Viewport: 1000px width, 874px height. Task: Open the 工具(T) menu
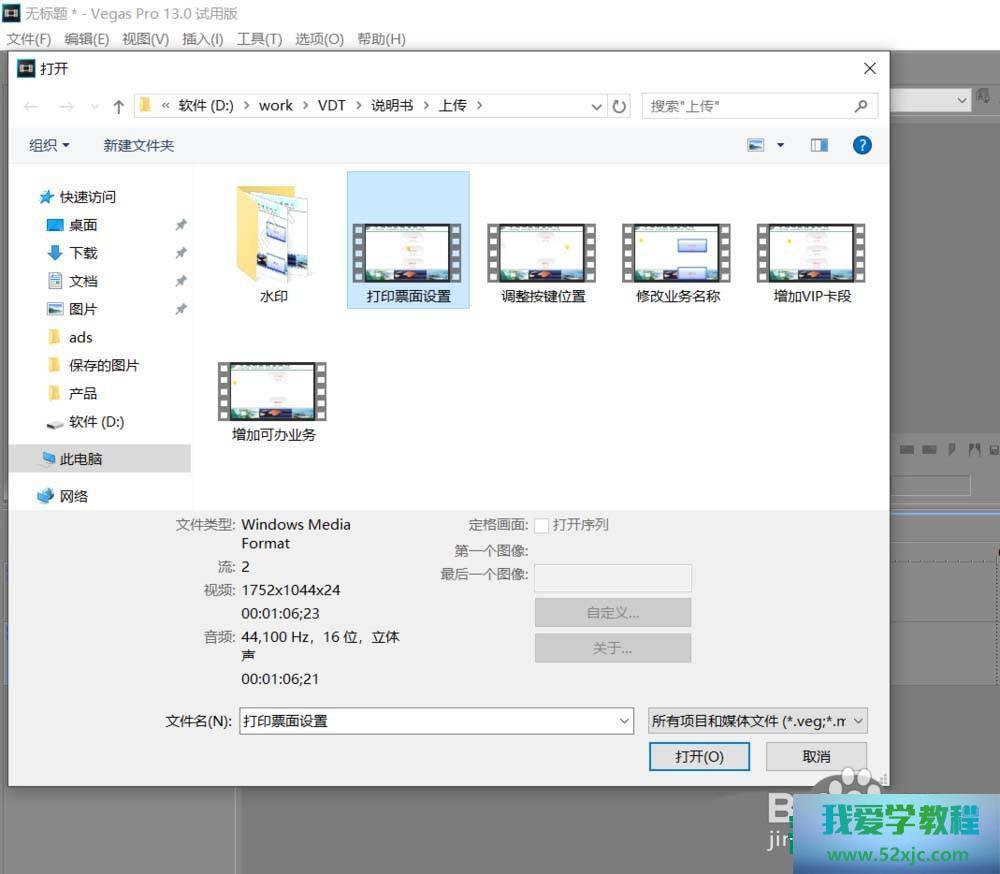pyautogui.click(x=259, y=39)
